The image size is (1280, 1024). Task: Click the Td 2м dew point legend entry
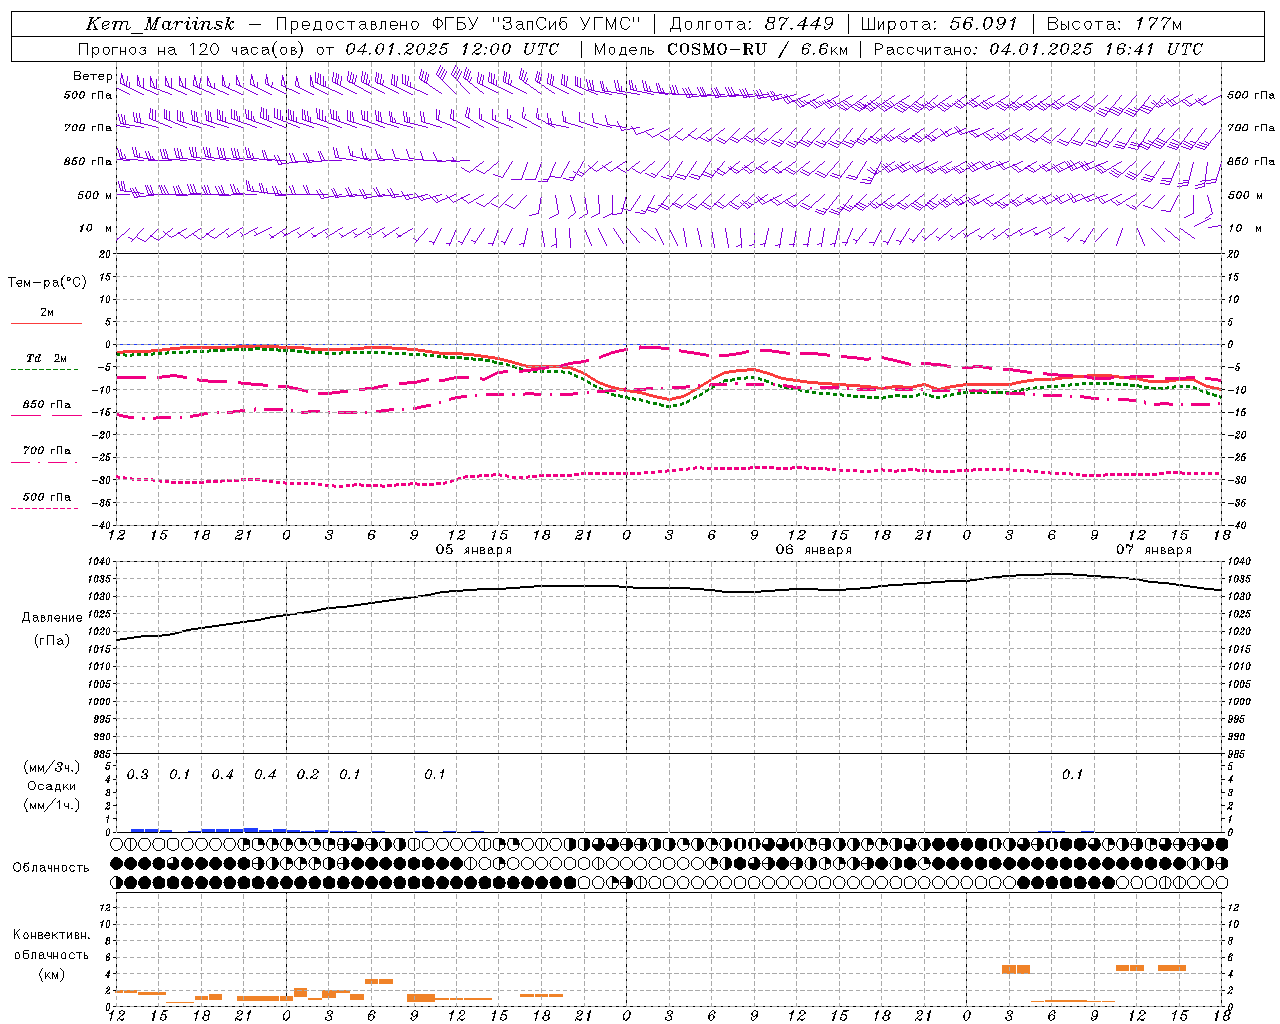(46, 358)
